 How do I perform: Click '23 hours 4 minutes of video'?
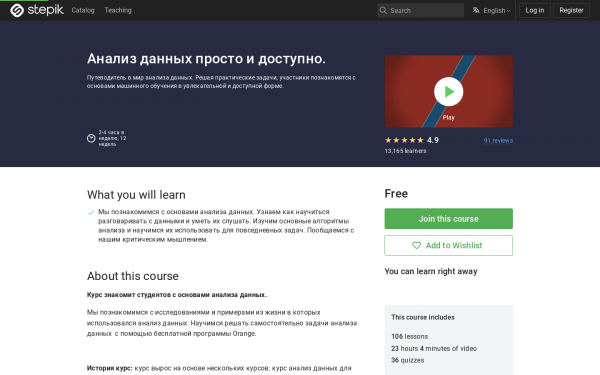point(434,348)
